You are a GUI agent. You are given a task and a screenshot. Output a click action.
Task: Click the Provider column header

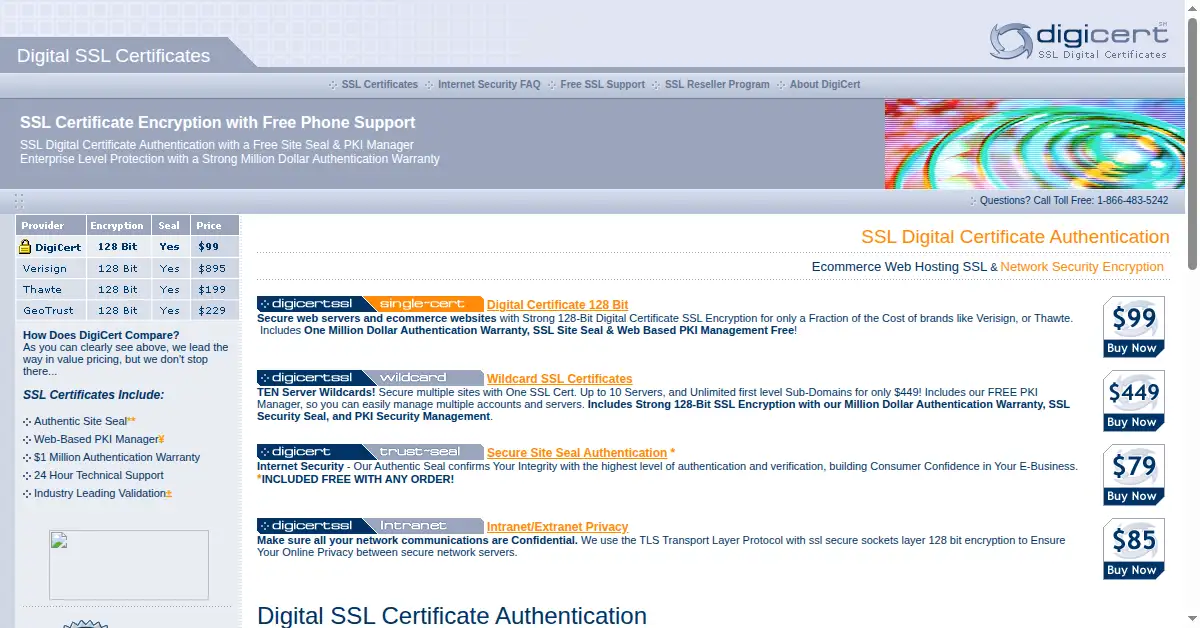coord(51,226)
